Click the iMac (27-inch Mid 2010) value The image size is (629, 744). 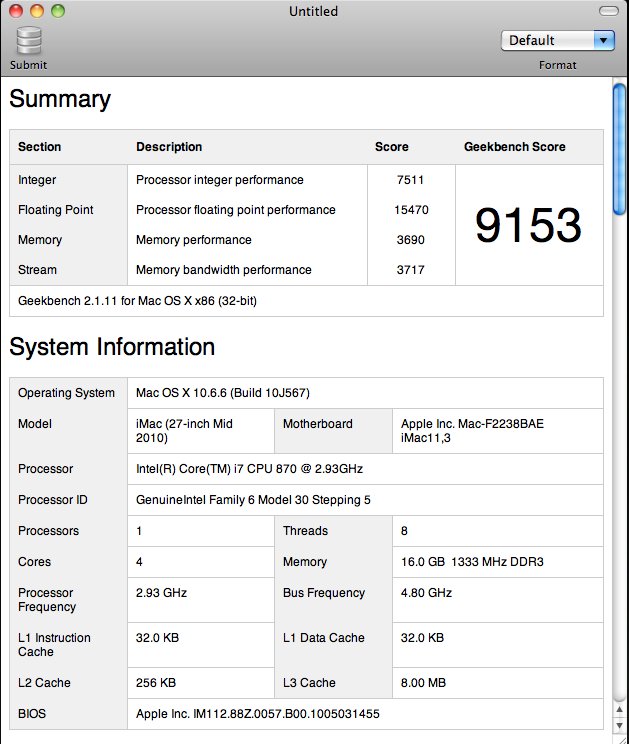tap(184, 430)
